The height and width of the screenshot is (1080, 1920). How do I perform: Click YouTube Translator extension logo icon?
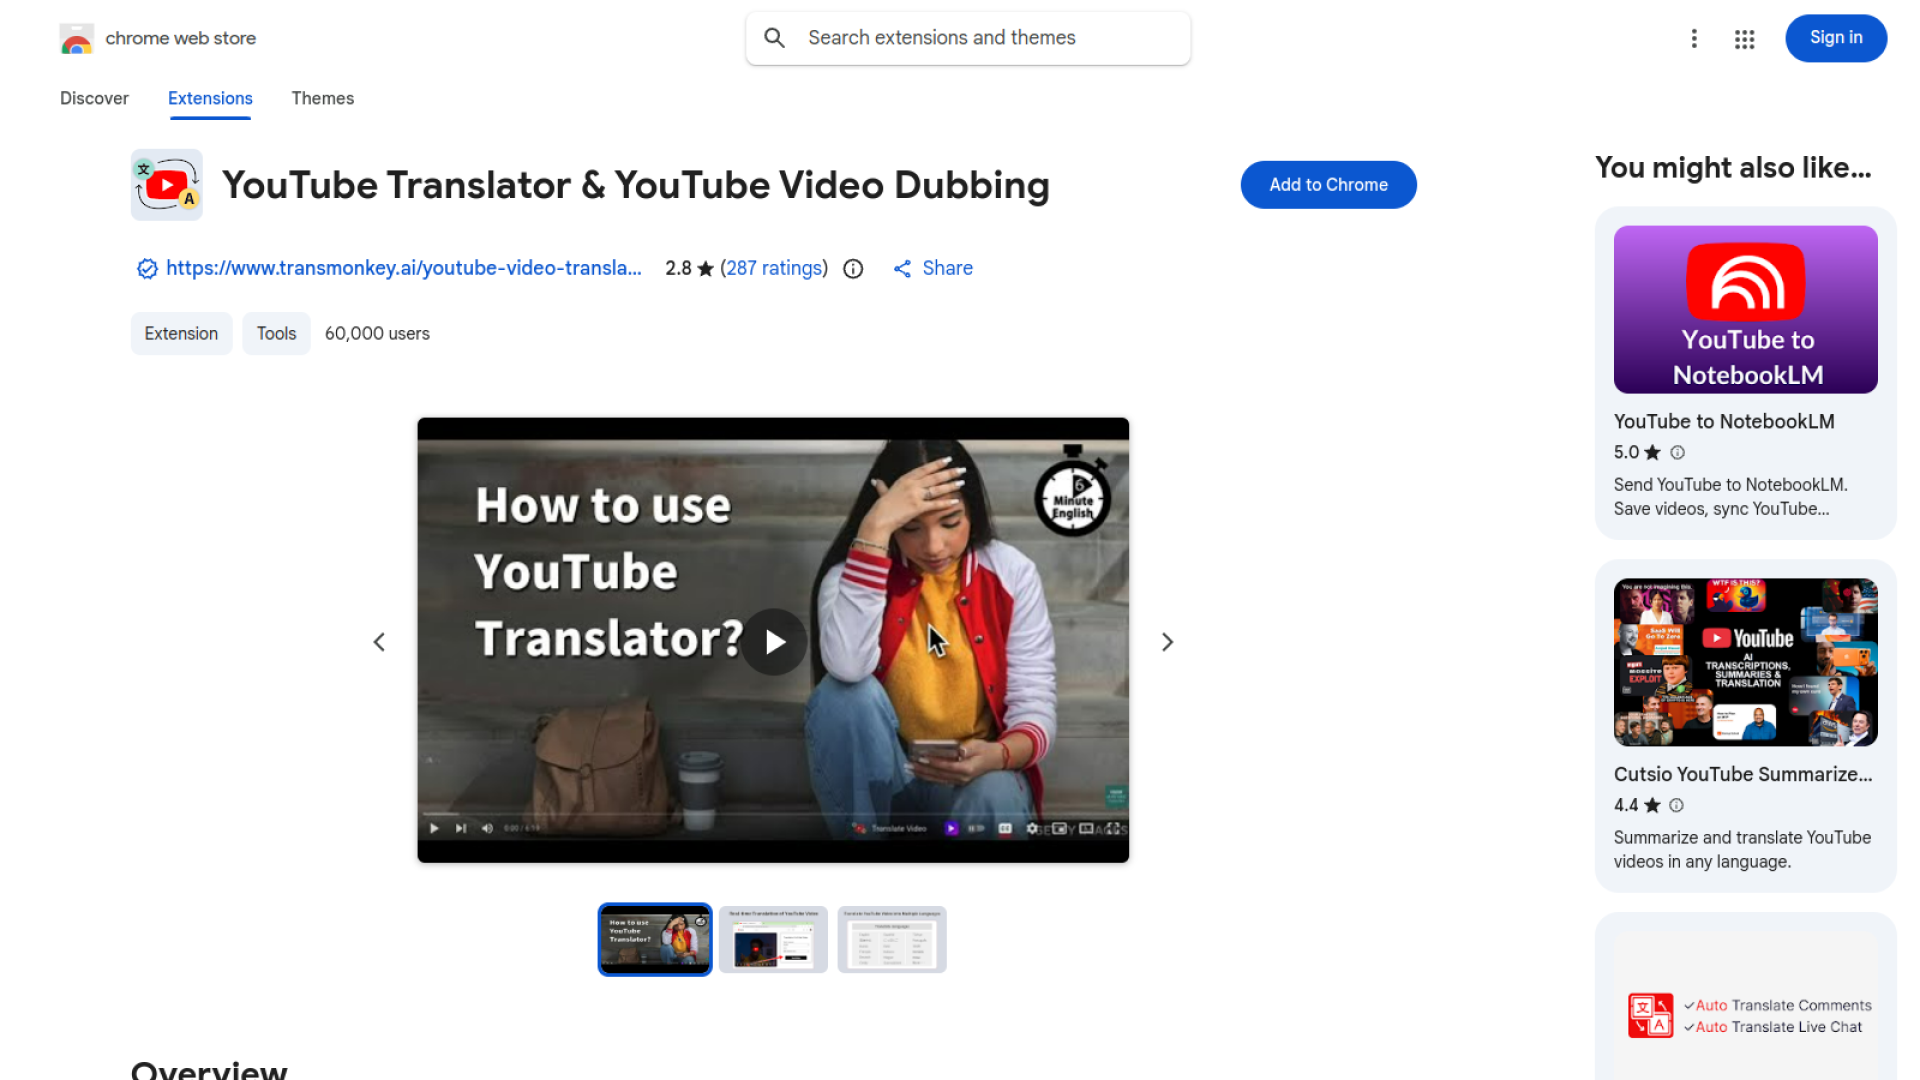167,185
